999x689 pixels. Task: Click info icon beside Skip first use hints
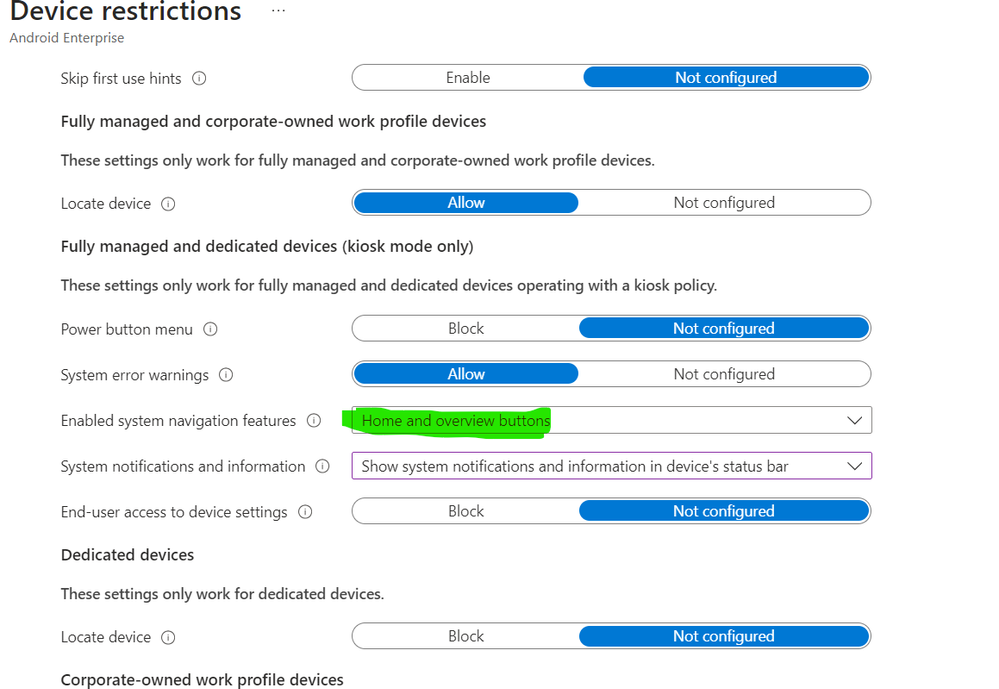tap(199, 78)
